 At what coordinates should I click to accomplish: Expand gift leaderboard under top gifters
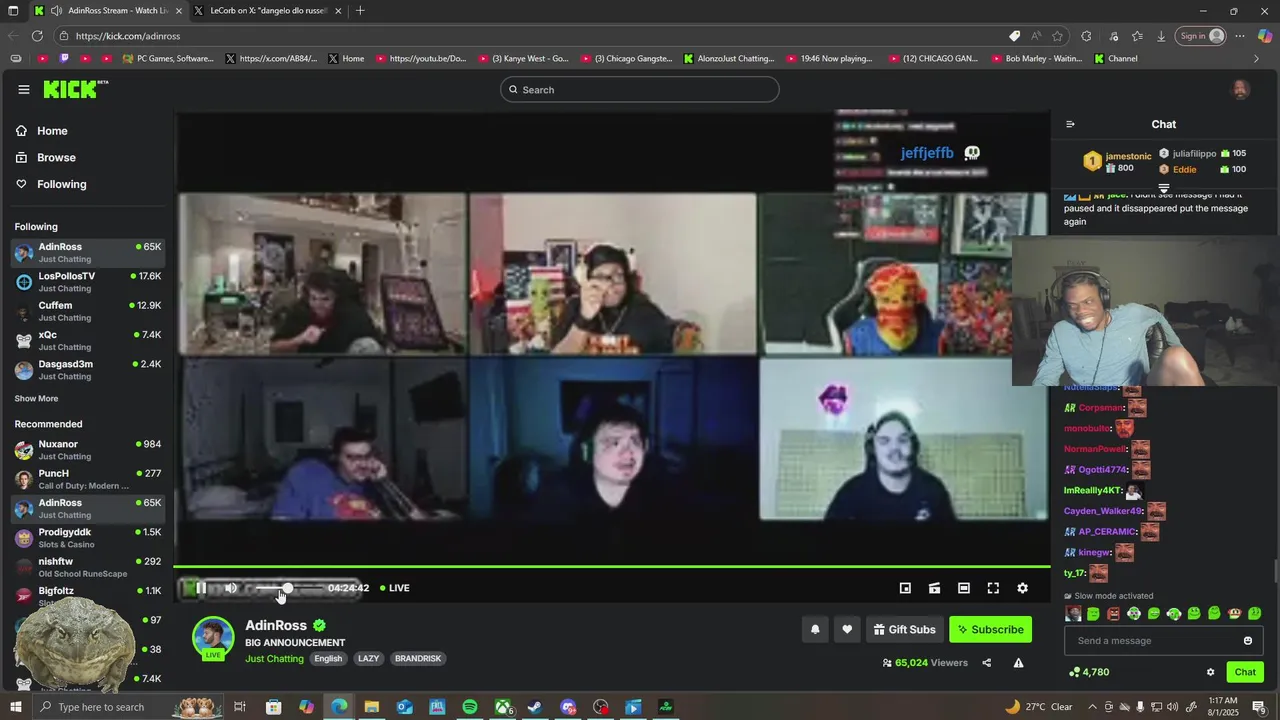1164,188
